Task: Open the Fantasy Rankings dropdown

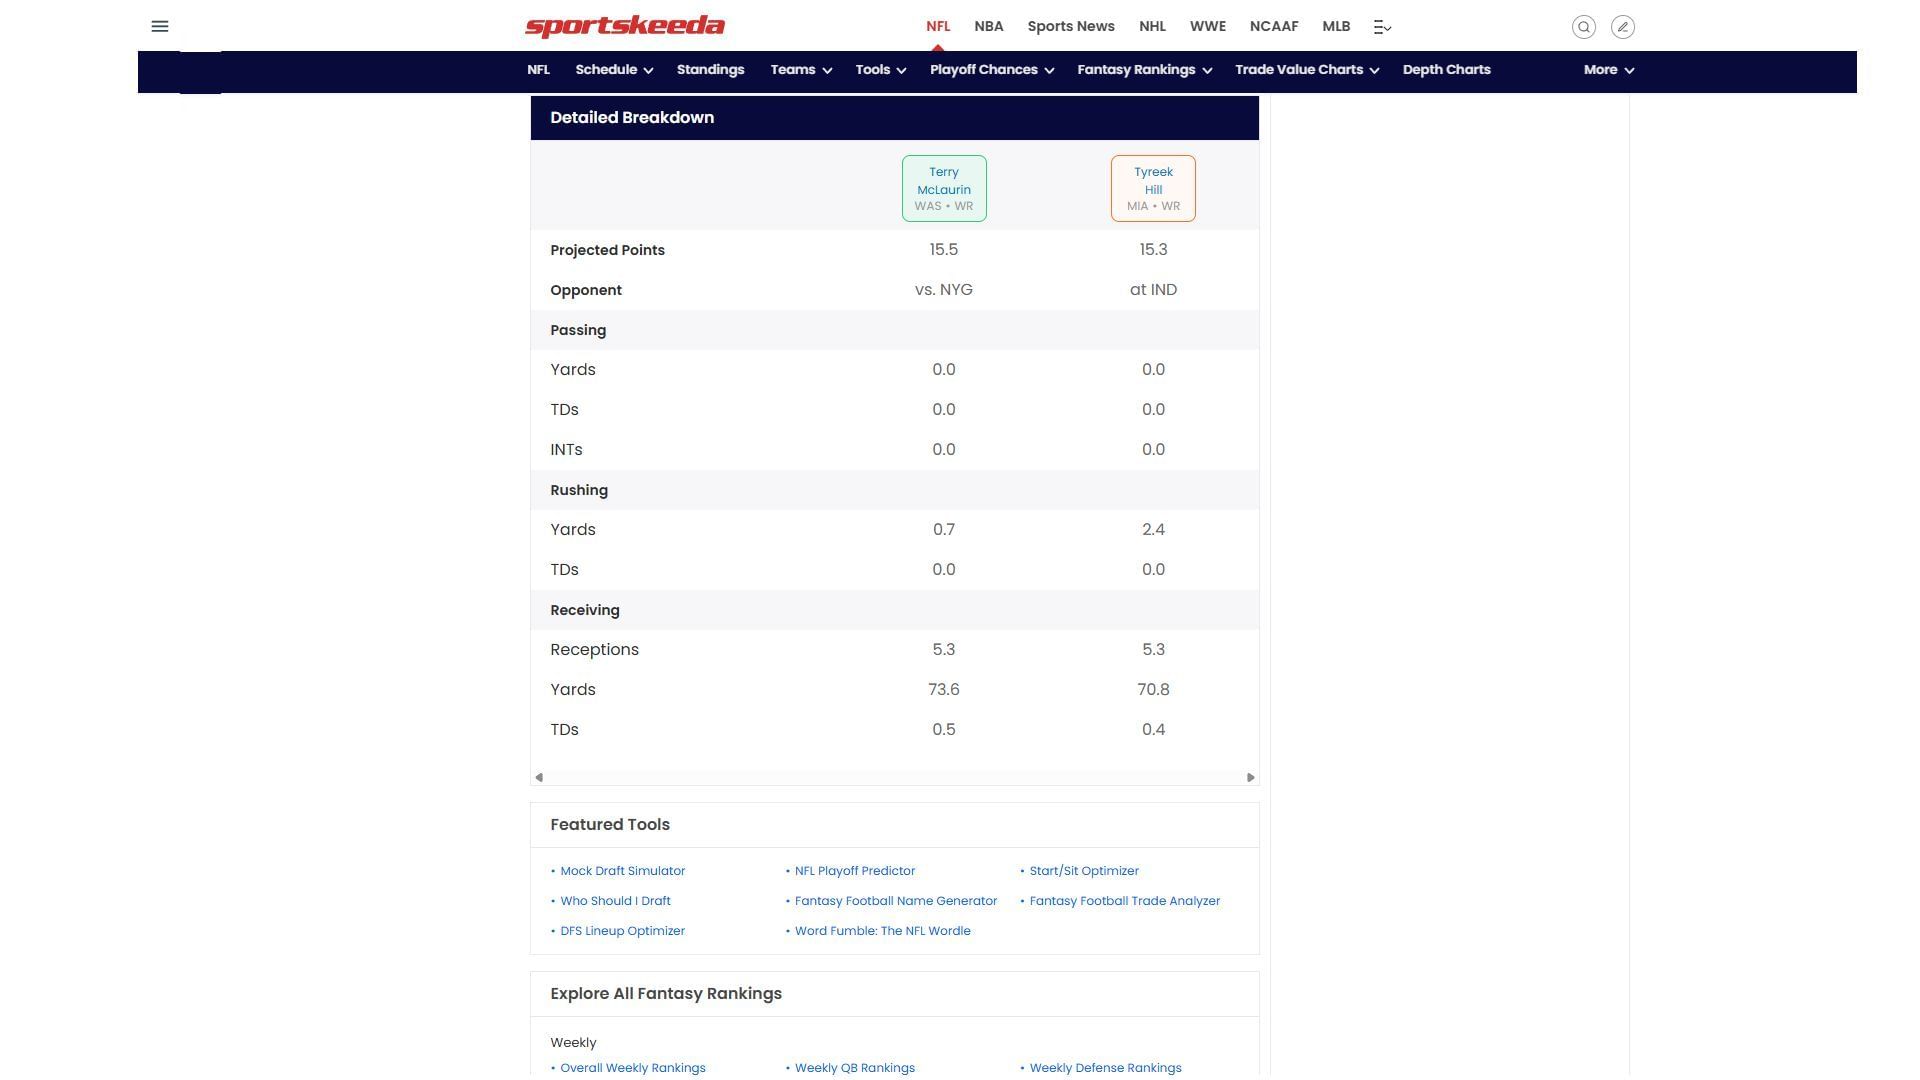Action: coord(1144,70)
